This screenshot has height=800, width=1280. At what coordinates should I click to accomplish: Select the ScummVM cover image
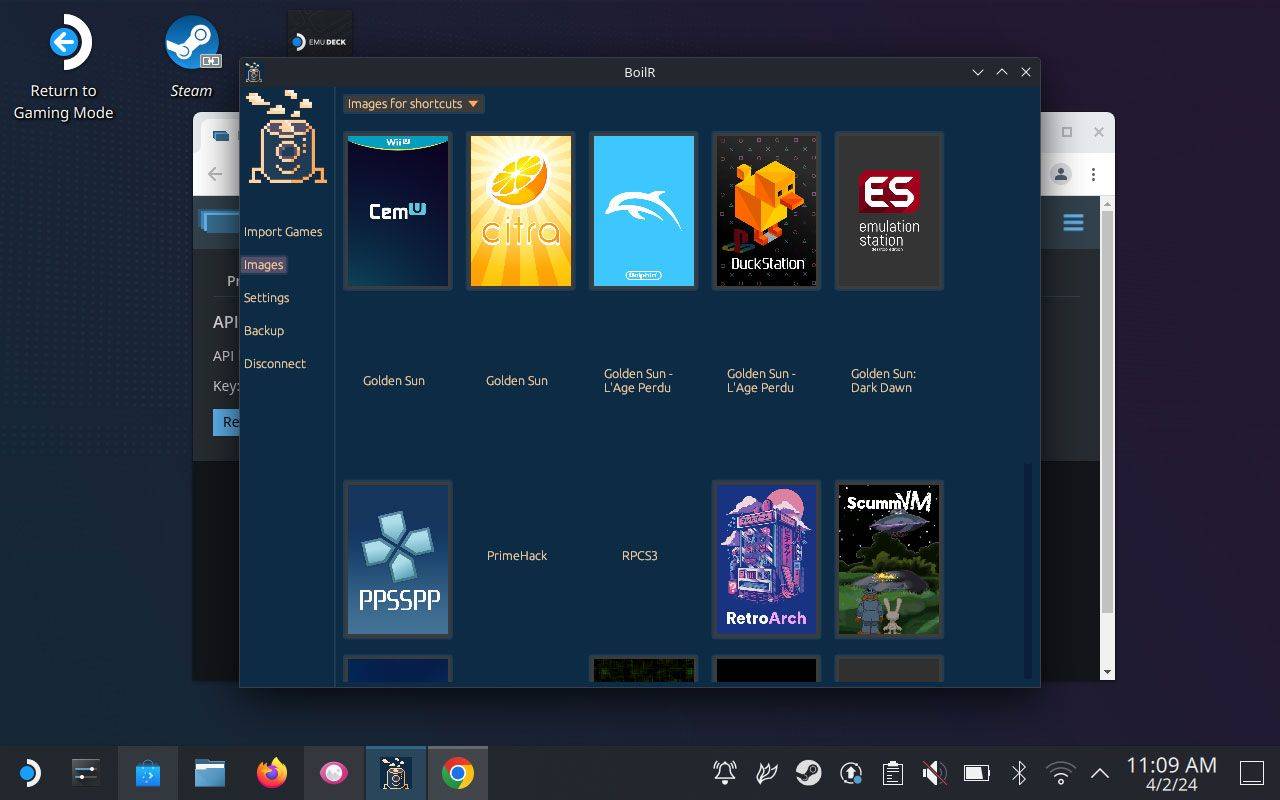coord(889,560)
